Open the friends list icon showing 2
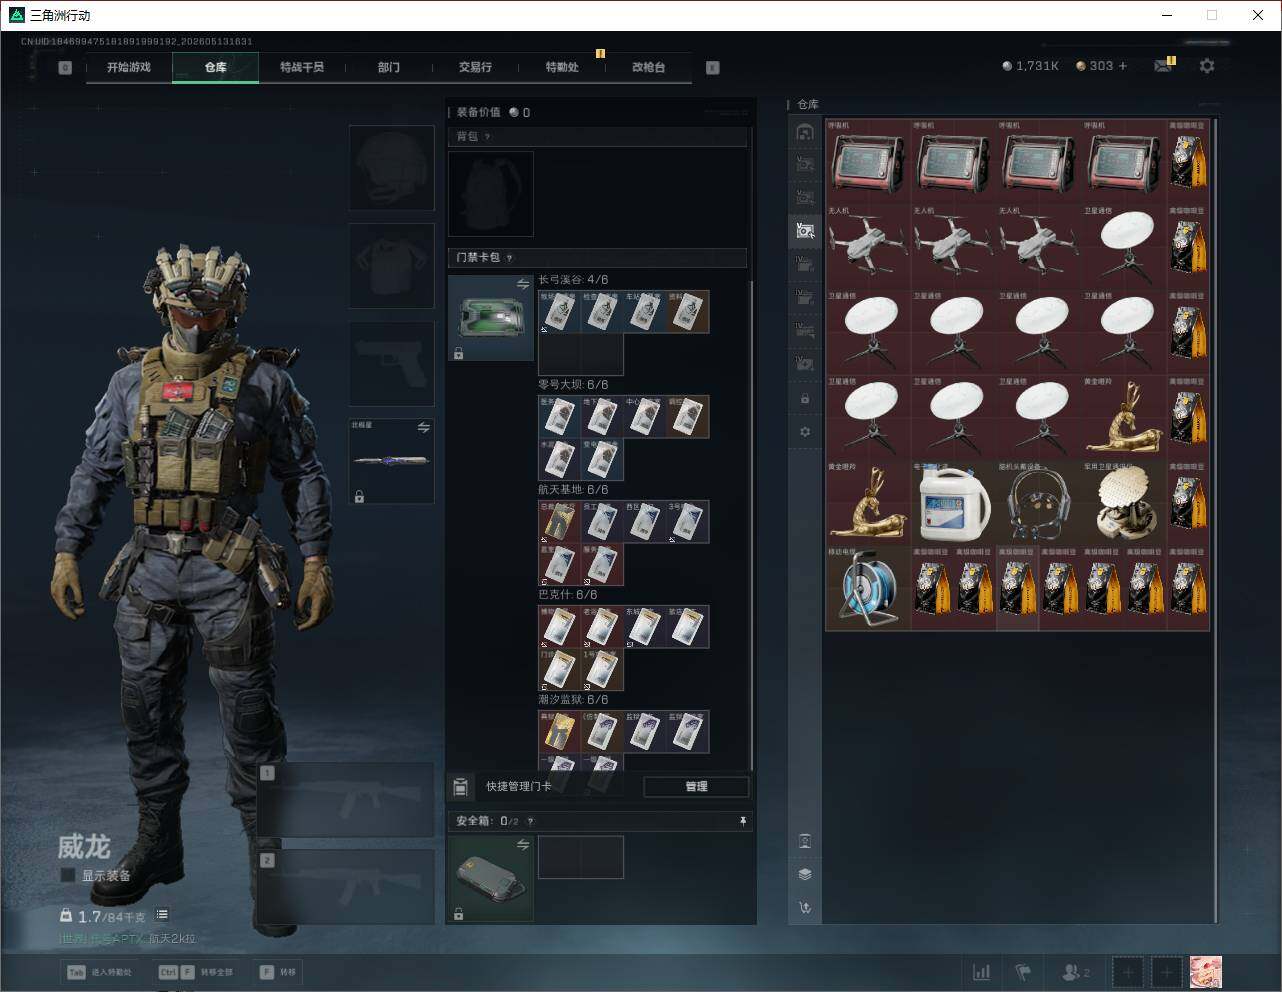This screenshot has width=1282, height=992. click(x=1076, y=972)
